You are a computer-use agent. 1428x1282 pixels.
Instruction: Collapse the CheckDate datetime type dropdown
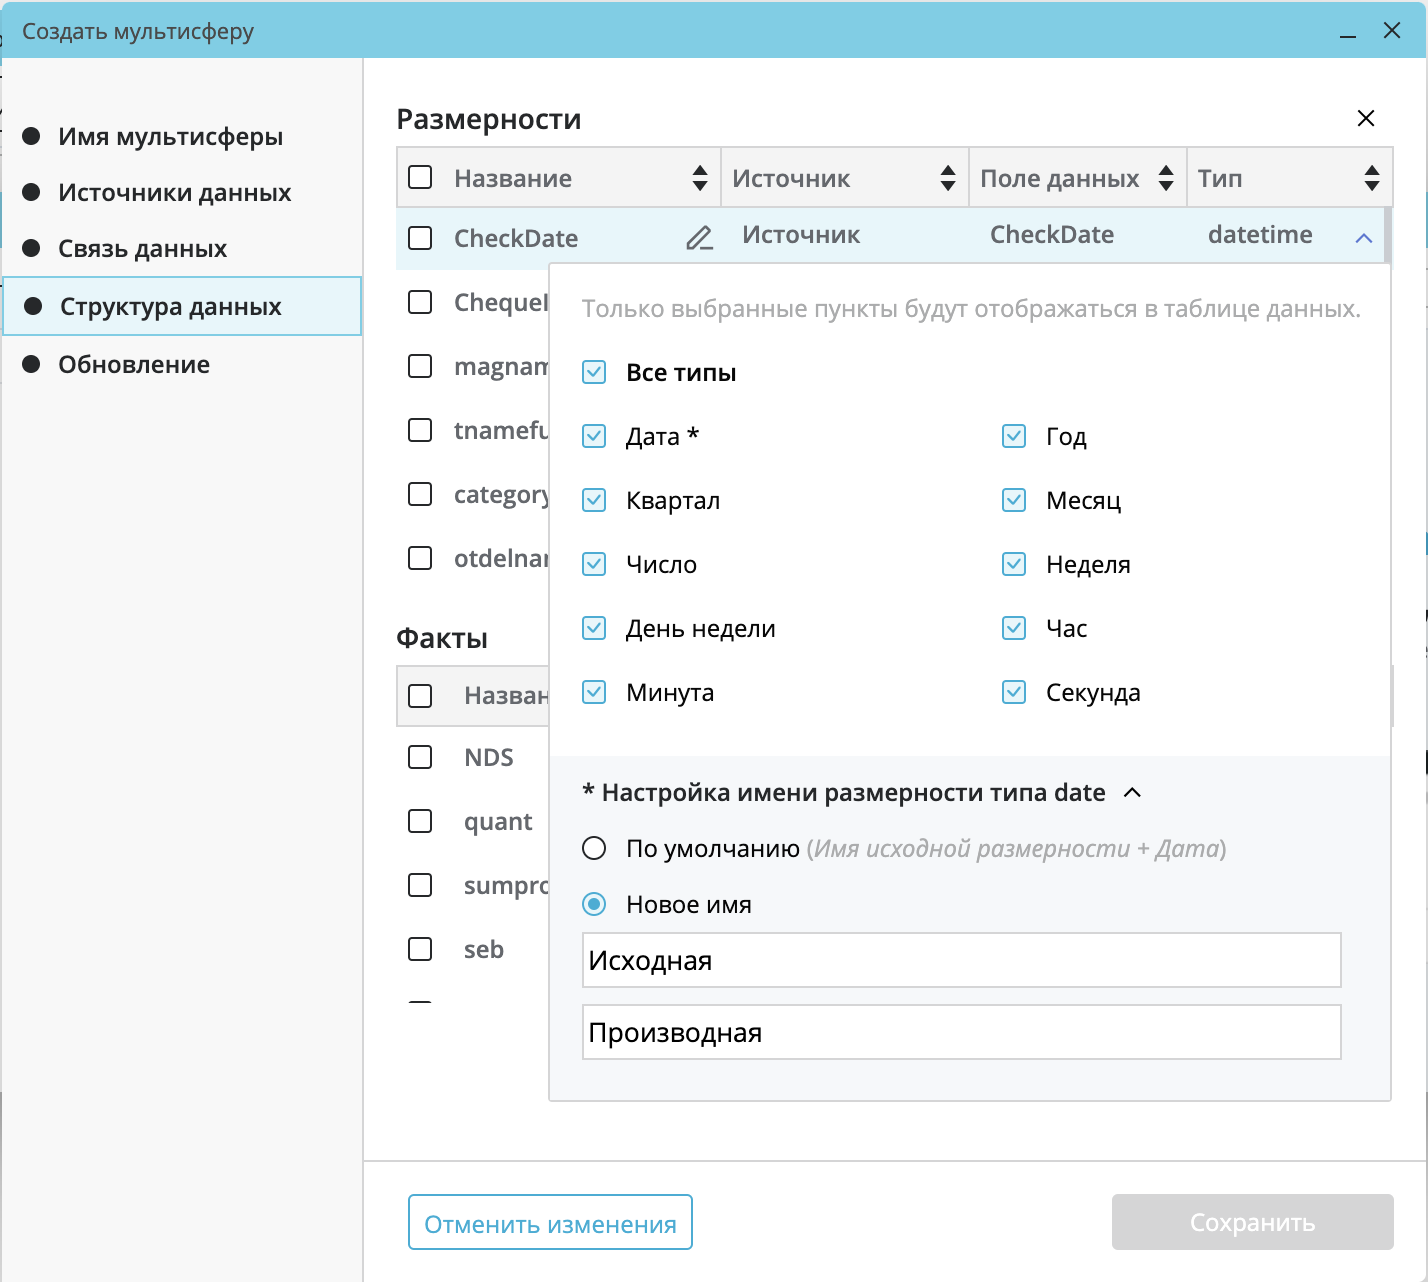(1363, 238)
